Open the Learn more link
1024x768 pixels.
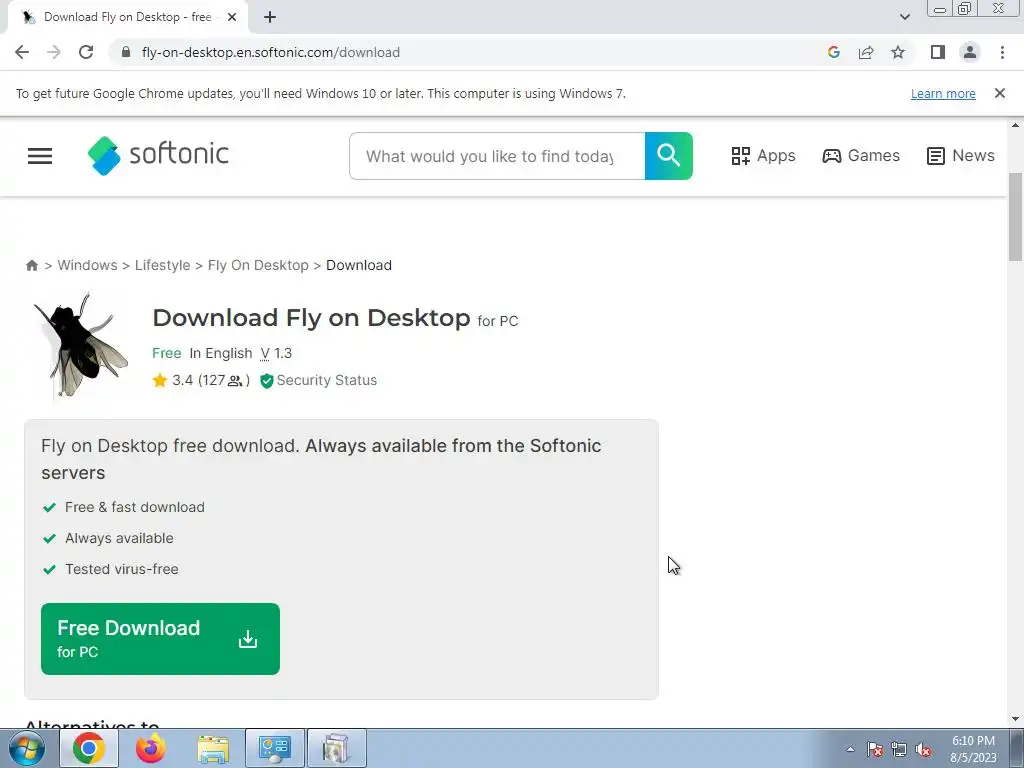tap(943, 93)
